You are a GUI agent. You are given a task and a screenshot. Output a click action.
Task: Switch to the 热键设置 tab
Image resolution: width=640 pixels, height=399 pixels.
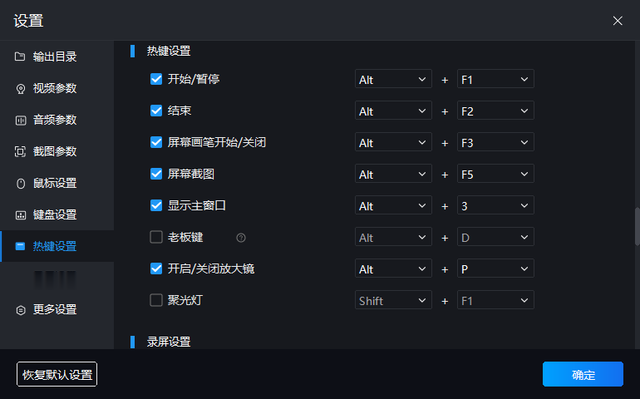pyautogui.click(x=57, y=246)
